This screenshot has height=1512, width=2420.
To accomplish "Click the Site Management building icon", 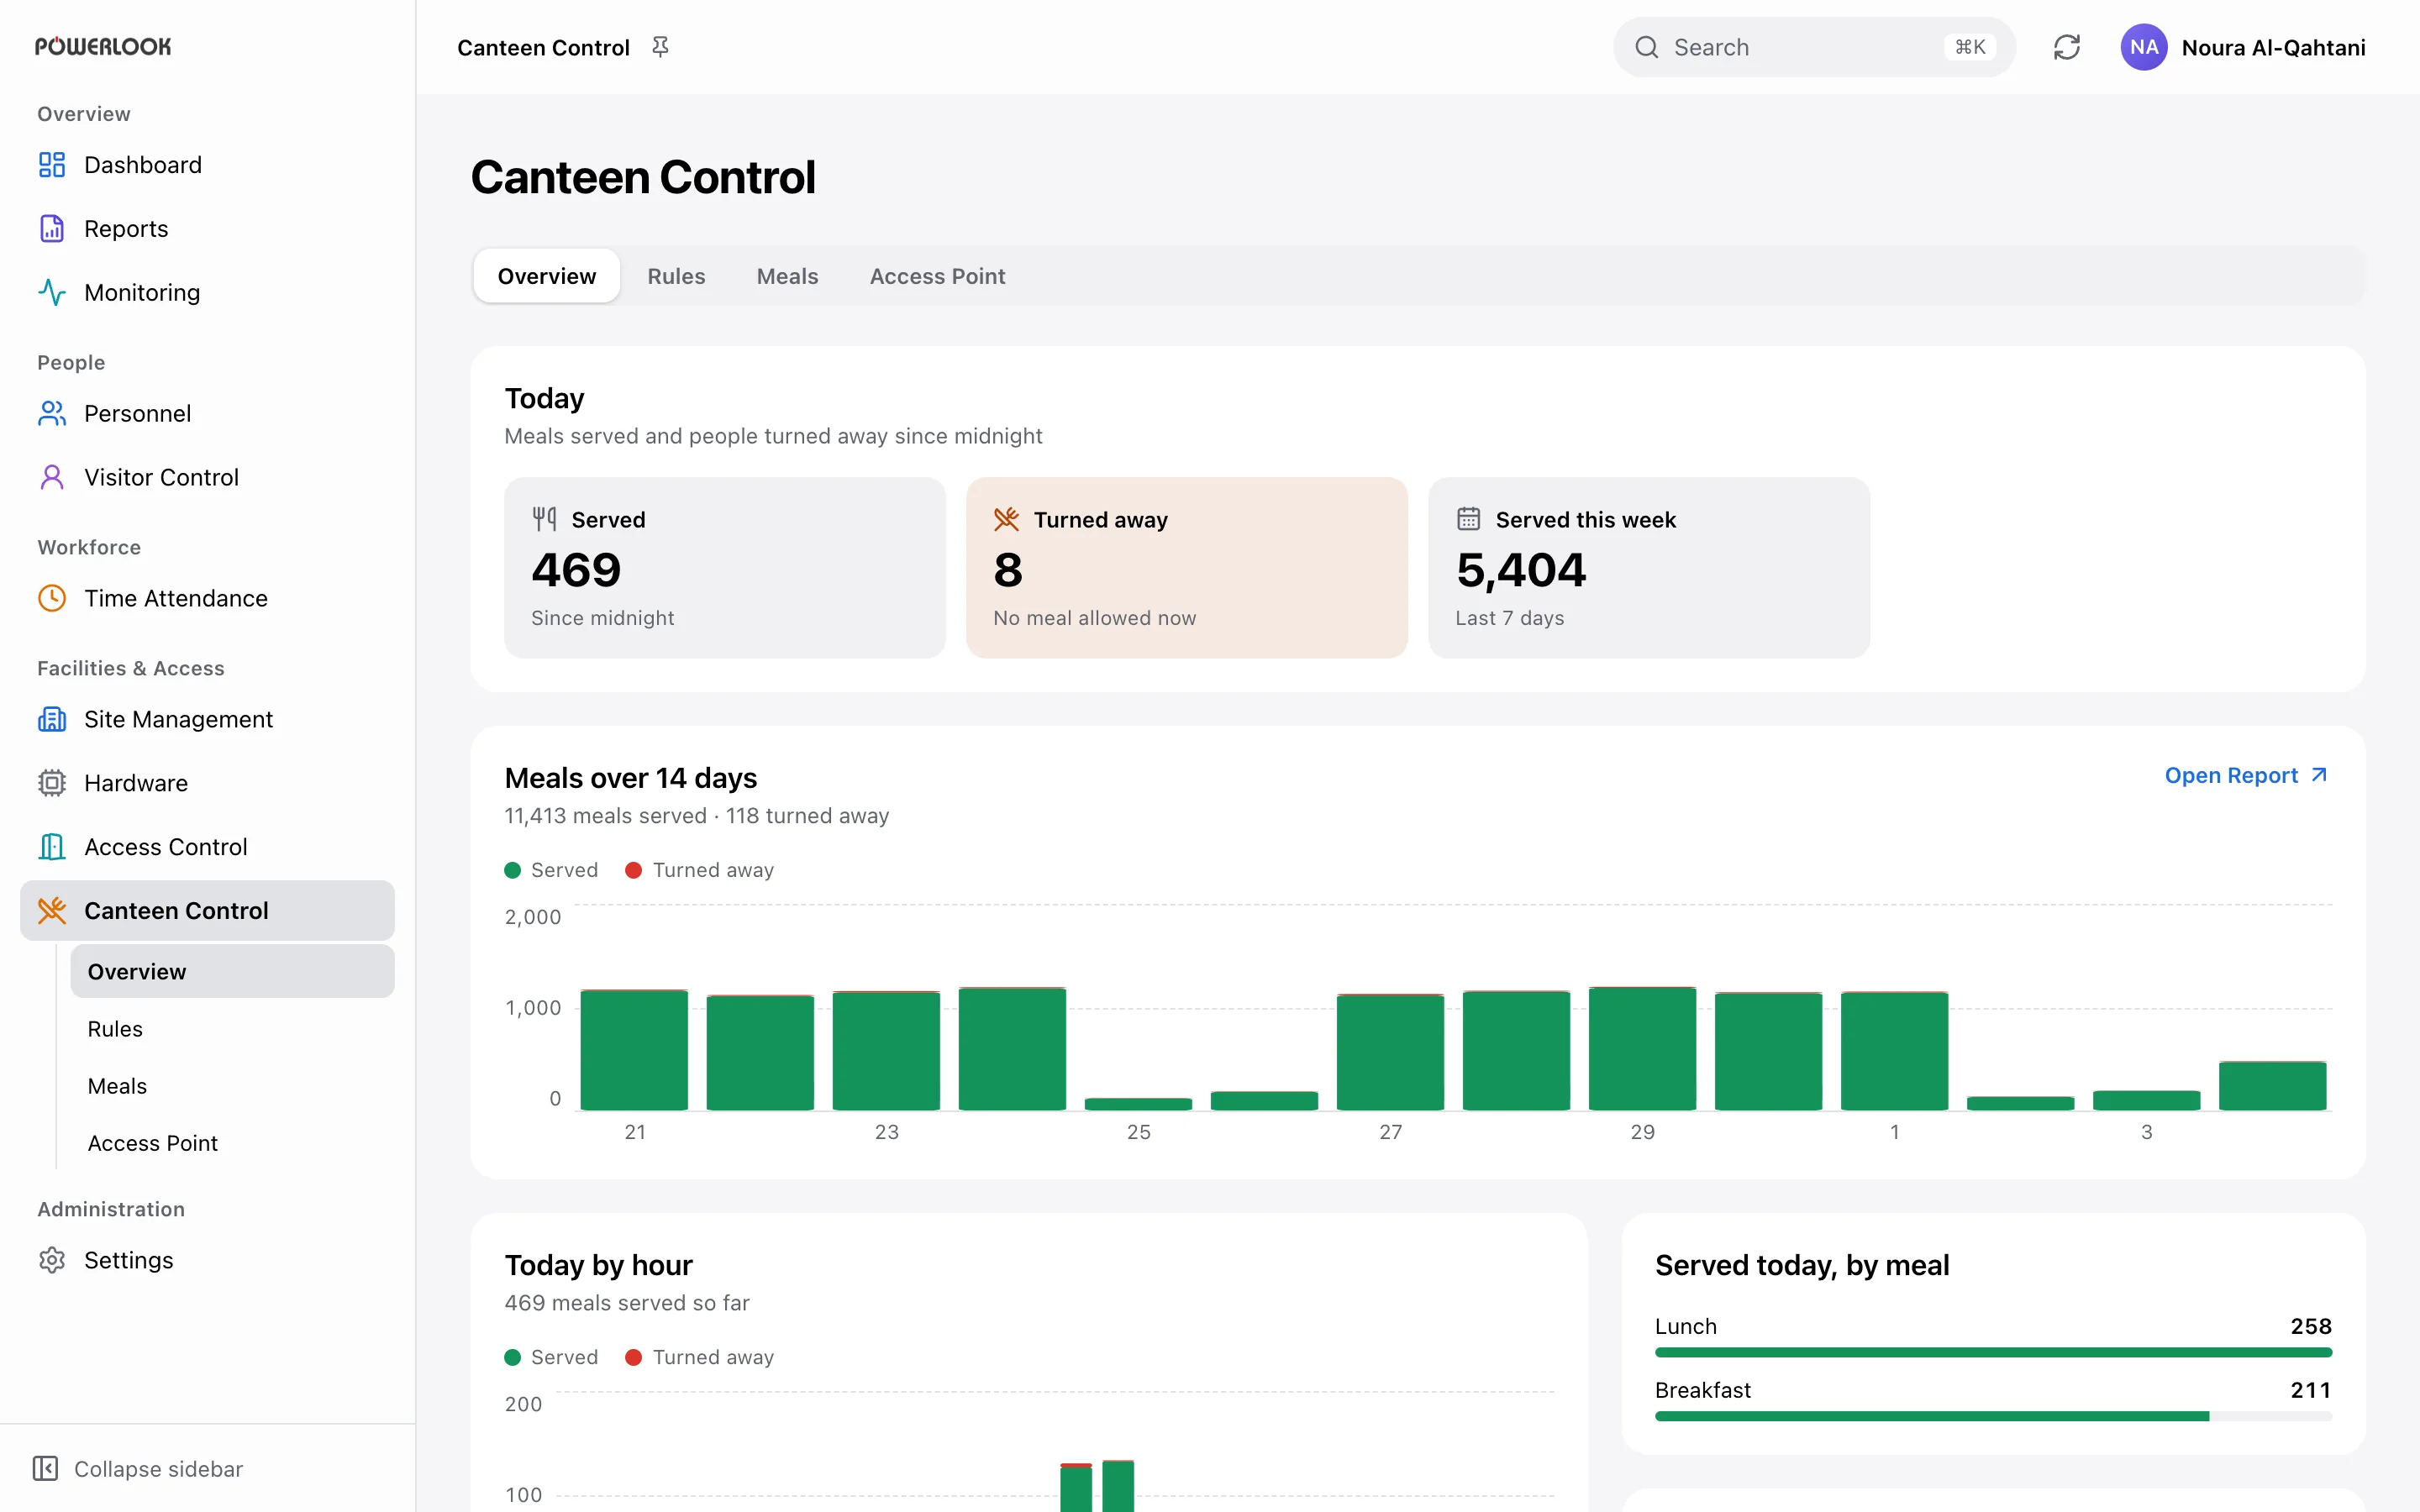I will coord(52,720).
